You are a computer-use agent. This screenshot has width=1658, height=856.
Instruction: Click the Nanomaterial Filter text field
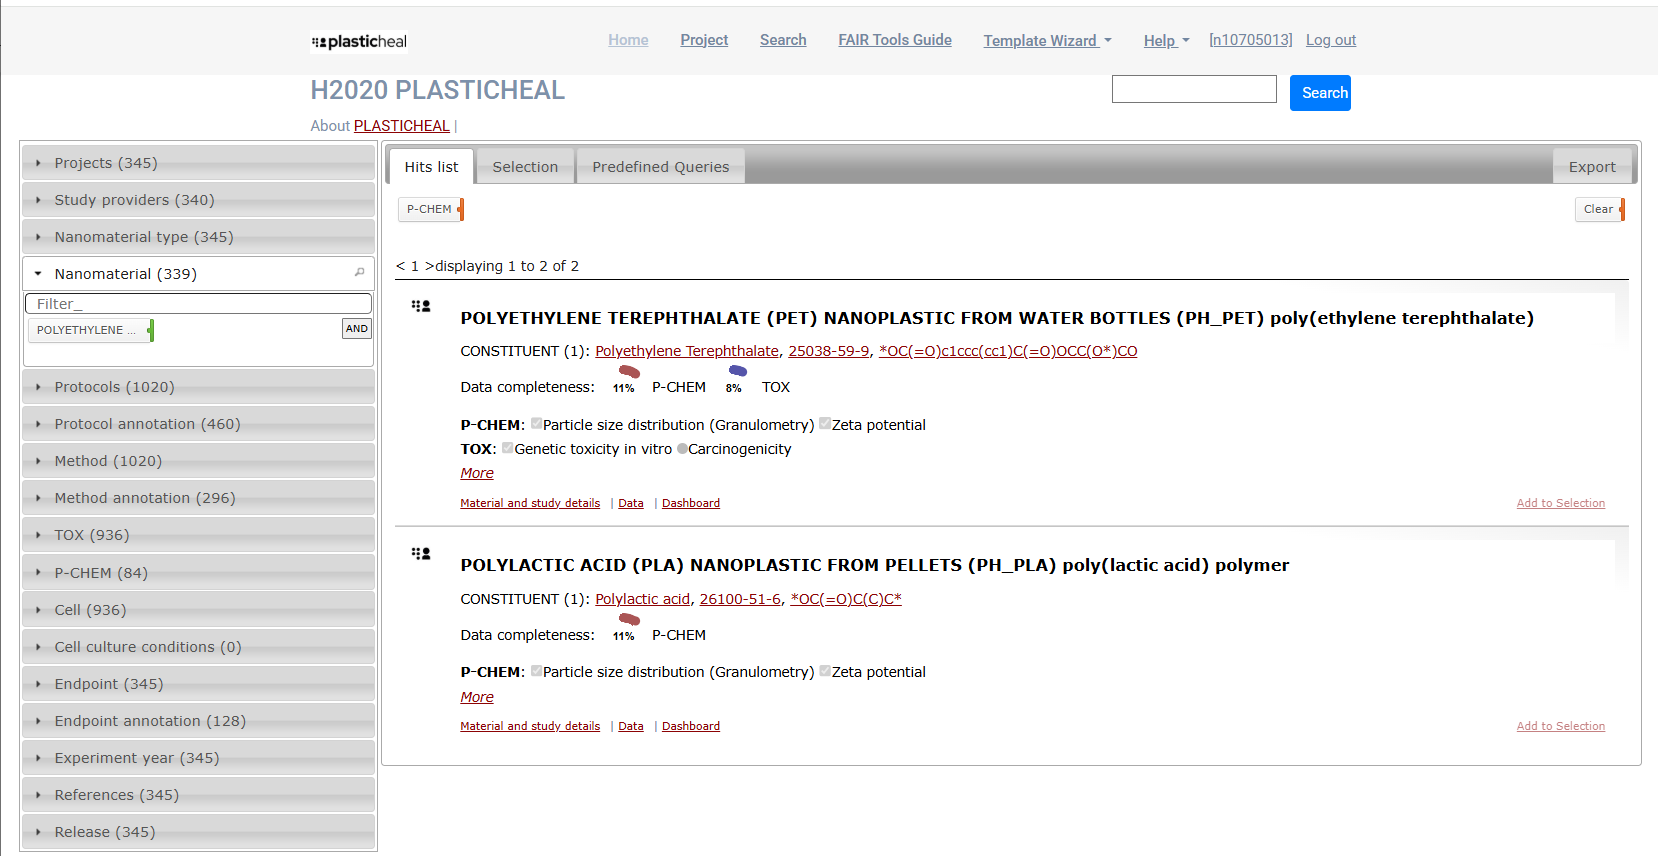point(198,304)
